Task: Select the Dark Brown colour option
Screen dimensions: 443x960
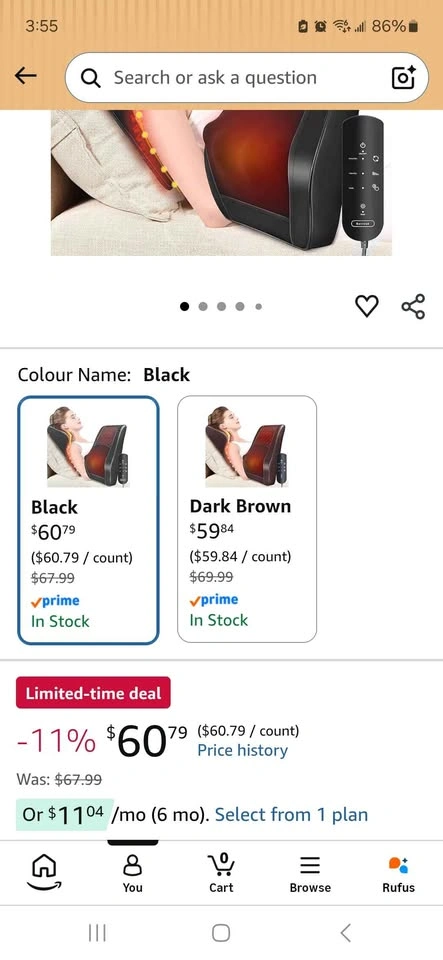Action: tap(247, 519)
